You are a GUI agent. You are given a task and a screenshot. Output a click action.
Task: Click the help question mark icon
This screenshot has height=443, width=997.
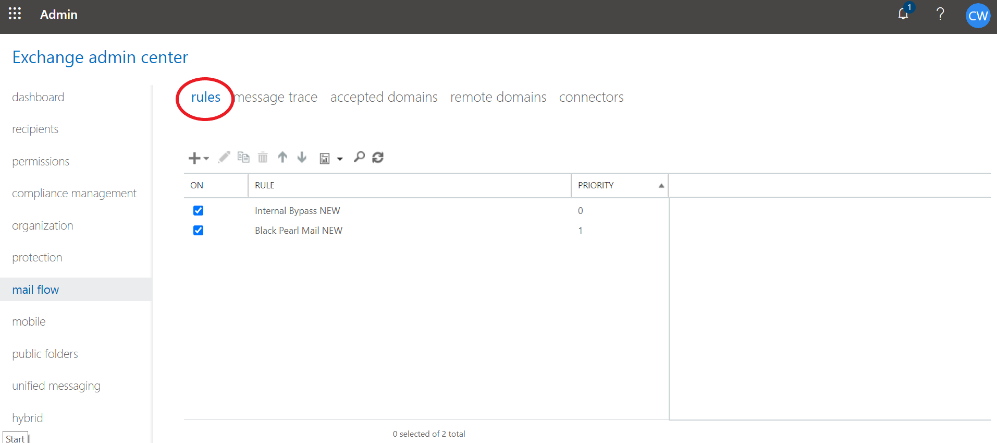point(940,15)
